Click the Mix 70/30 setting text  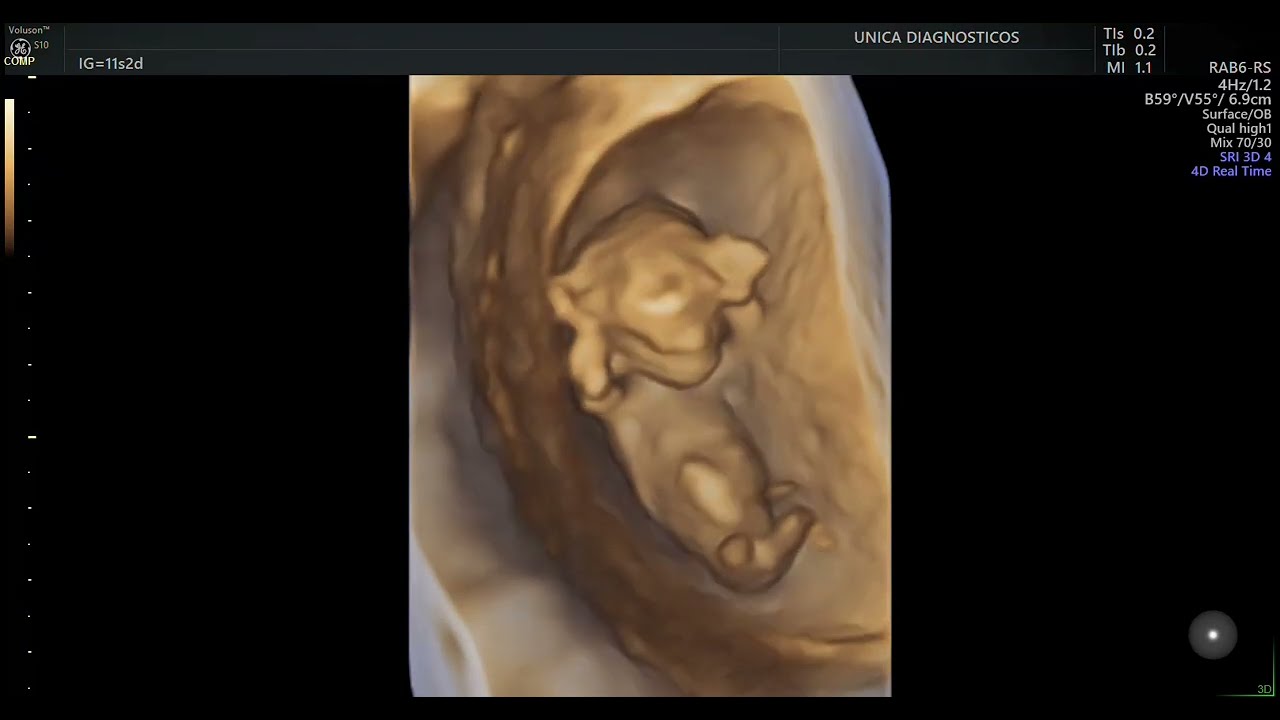[1241, 143]
